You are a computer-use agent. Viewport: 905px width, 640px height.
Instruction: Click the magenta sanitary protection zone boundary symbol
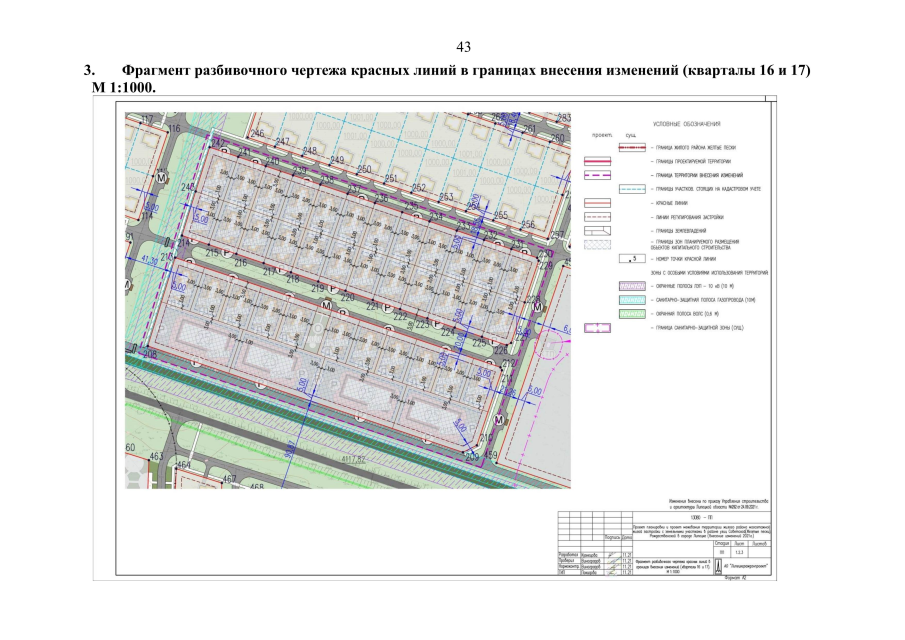(597, 328)
